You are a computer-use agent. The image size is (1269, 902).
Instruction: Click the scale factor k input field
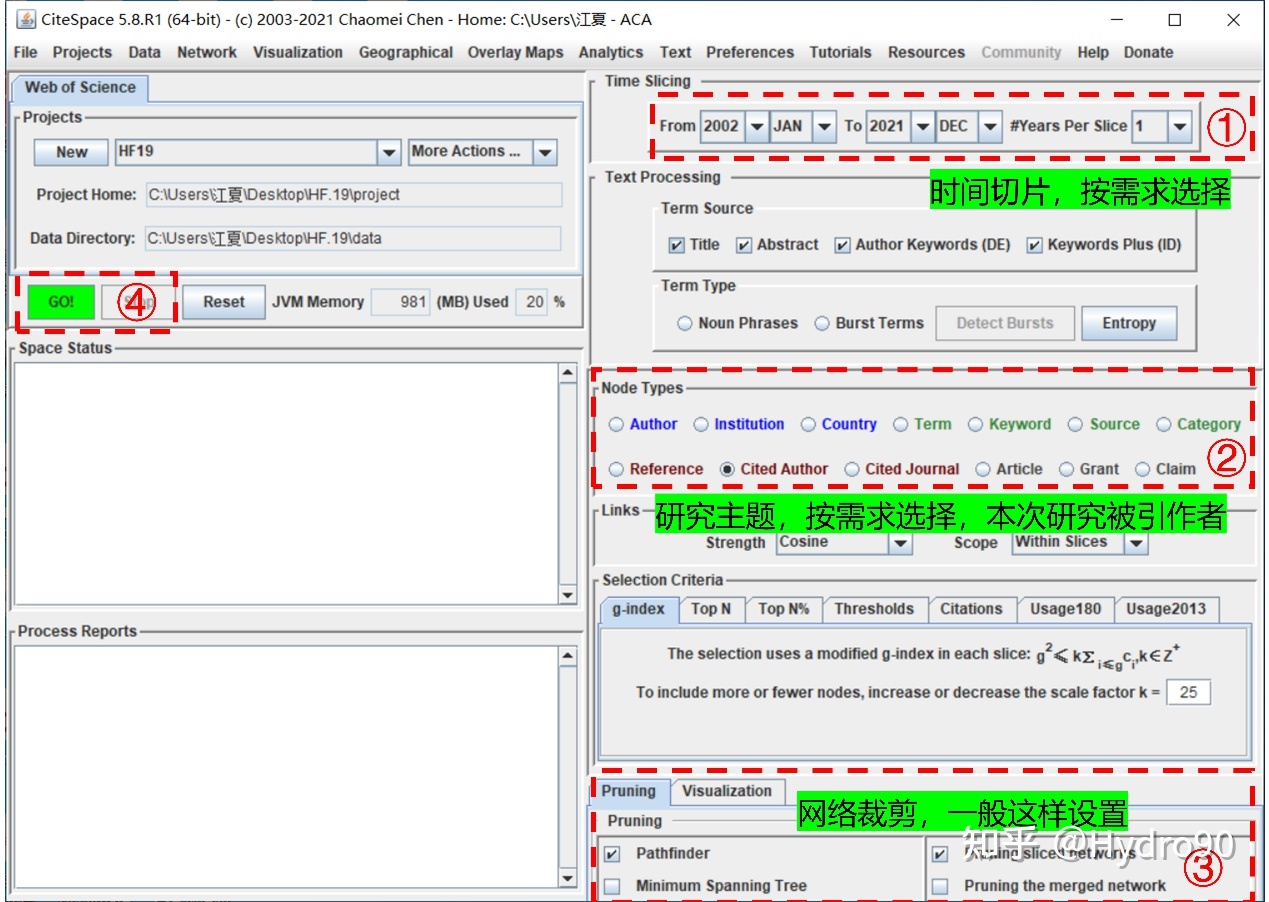(1189, 692)
